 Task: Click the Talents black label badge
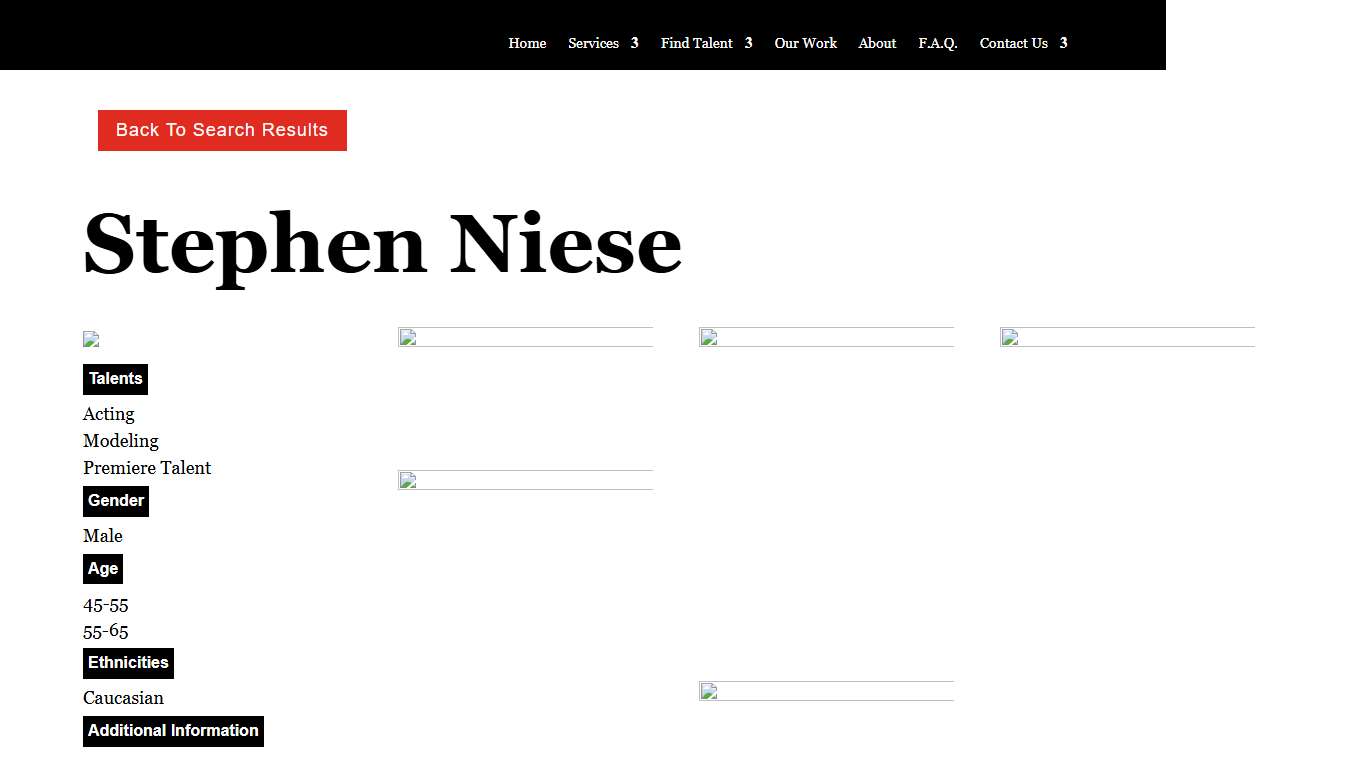click(115, 379)
